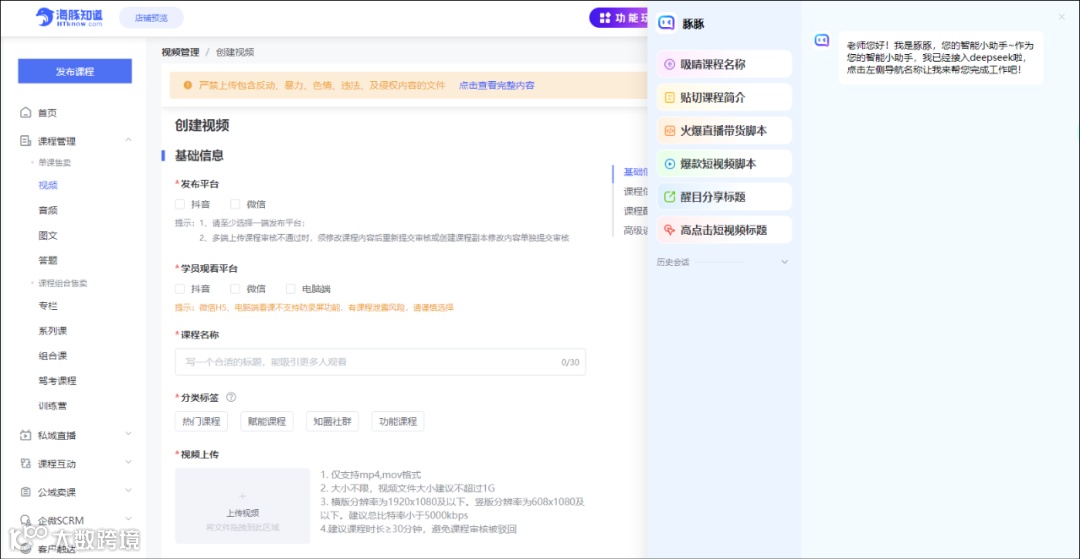Viewport: 1080px width, 559px height.
Task: Click the 单课售卖 group label
Action: click(x=54, y=163)
